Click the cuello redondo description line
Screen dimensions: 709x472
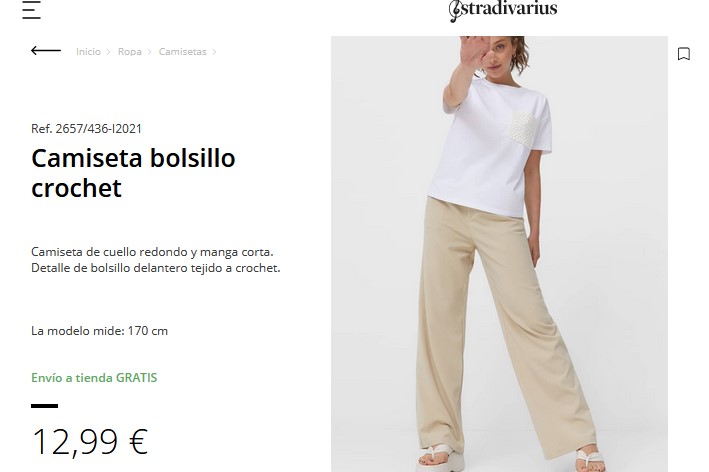152,252
